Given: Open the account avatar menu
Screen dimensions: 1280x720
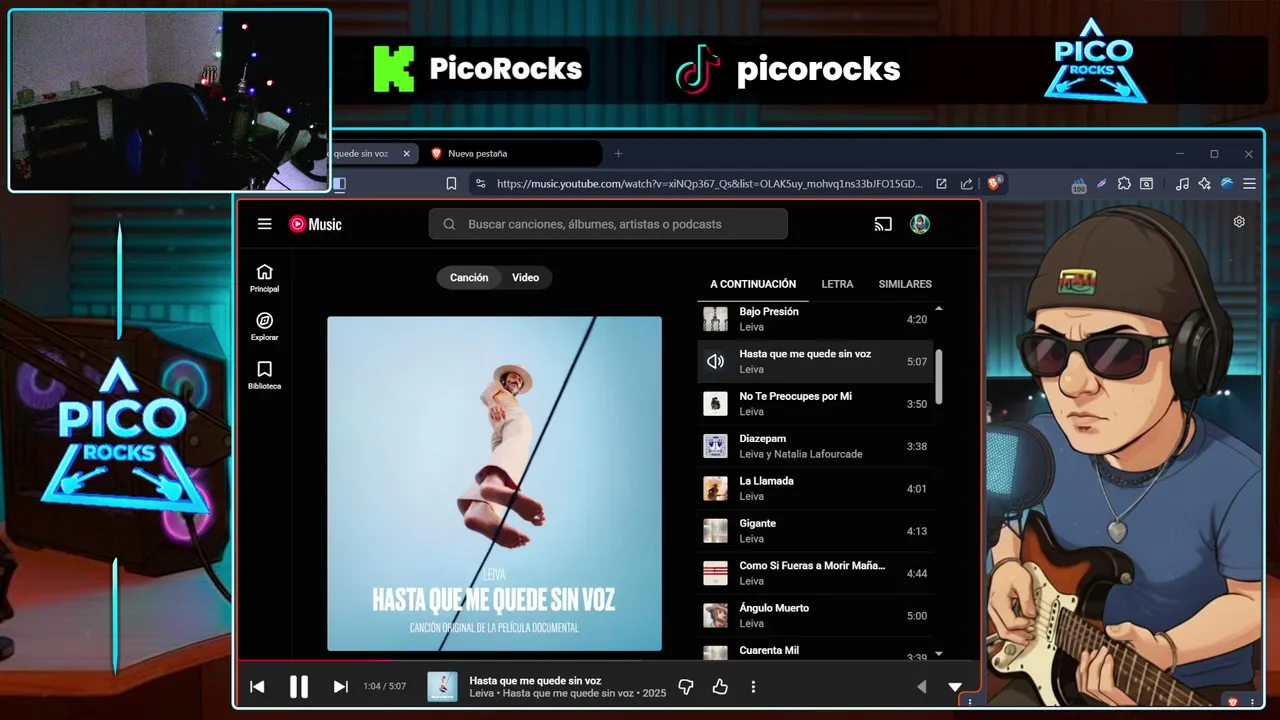Looking at the screenshot, I should (x=920, y=224).
